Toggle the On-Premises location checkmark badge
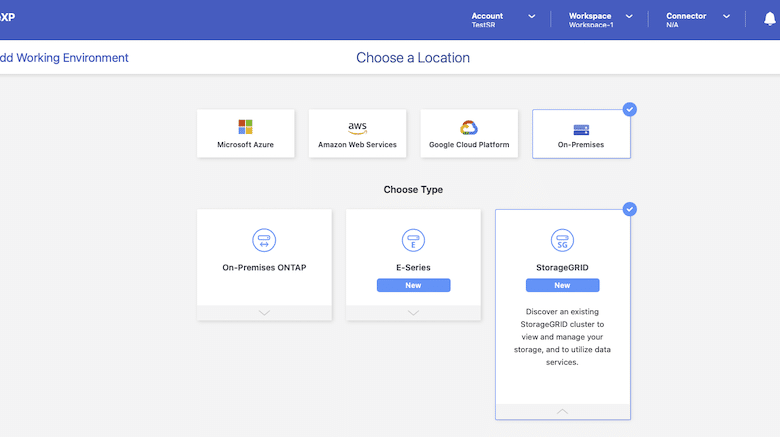This screenshot has height=437, width=780. click(630, 109)
